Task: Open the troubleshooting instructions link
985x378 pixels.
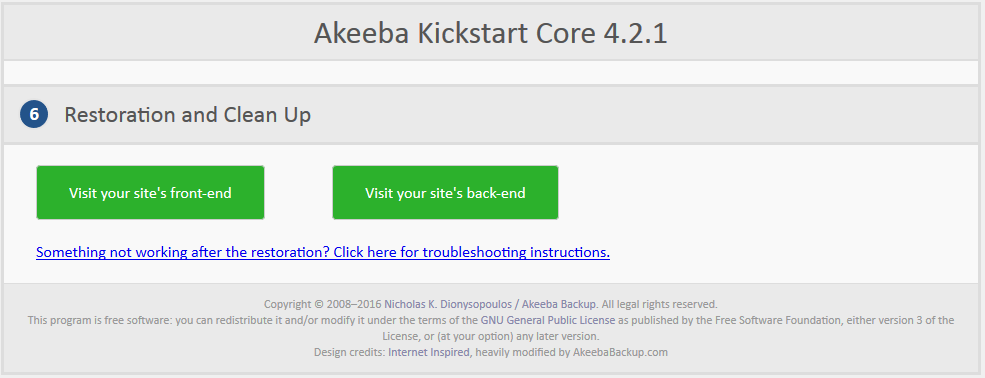Action: tap(323, 252)
